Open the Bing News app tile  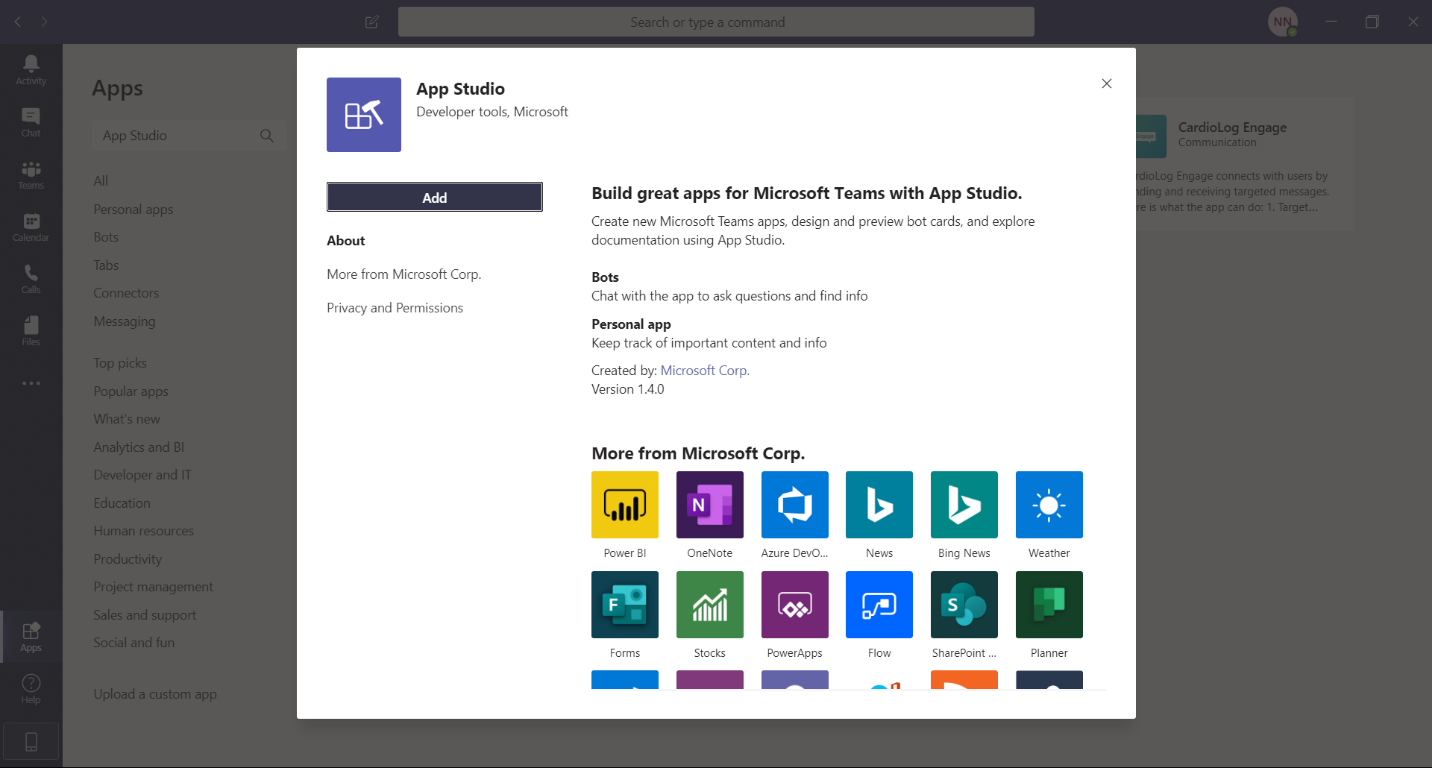(964, 505)
